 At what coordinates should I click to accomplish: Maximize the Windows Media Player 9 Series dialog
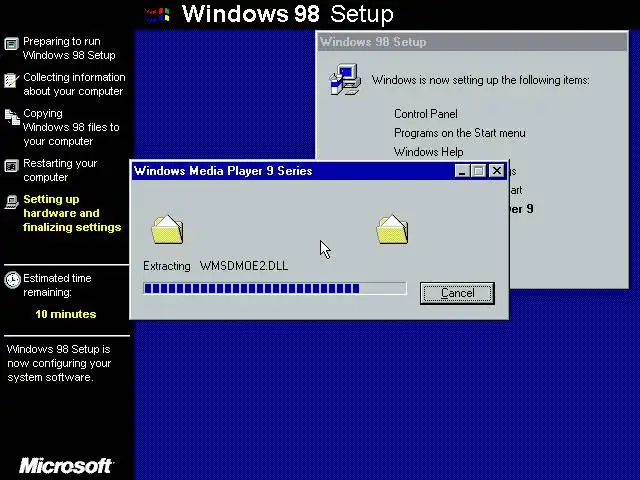pos(478,171)
